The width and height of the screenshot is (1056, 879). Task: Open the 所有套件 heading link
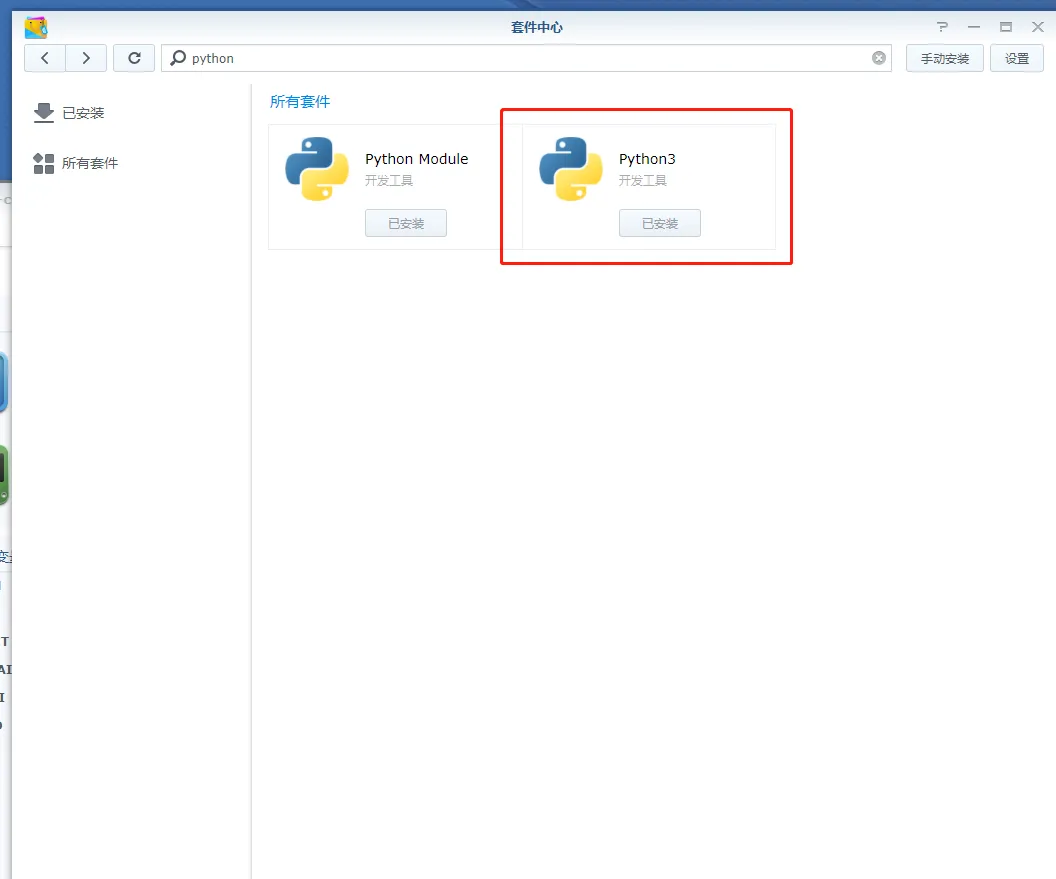point(300,102)
